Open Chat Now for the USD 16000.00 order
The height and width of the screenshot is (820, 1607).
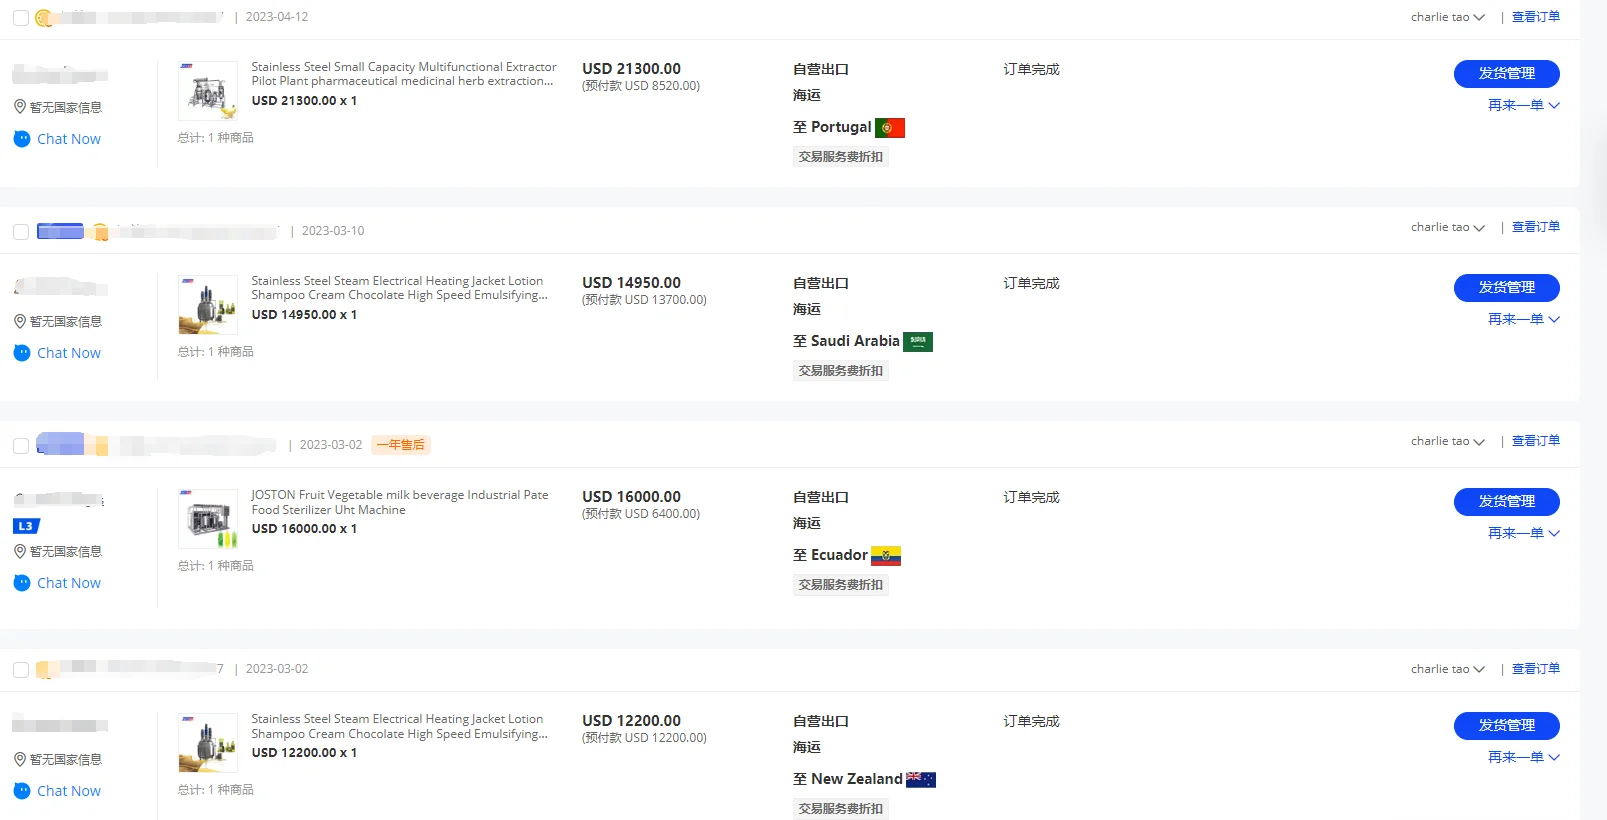69,583
